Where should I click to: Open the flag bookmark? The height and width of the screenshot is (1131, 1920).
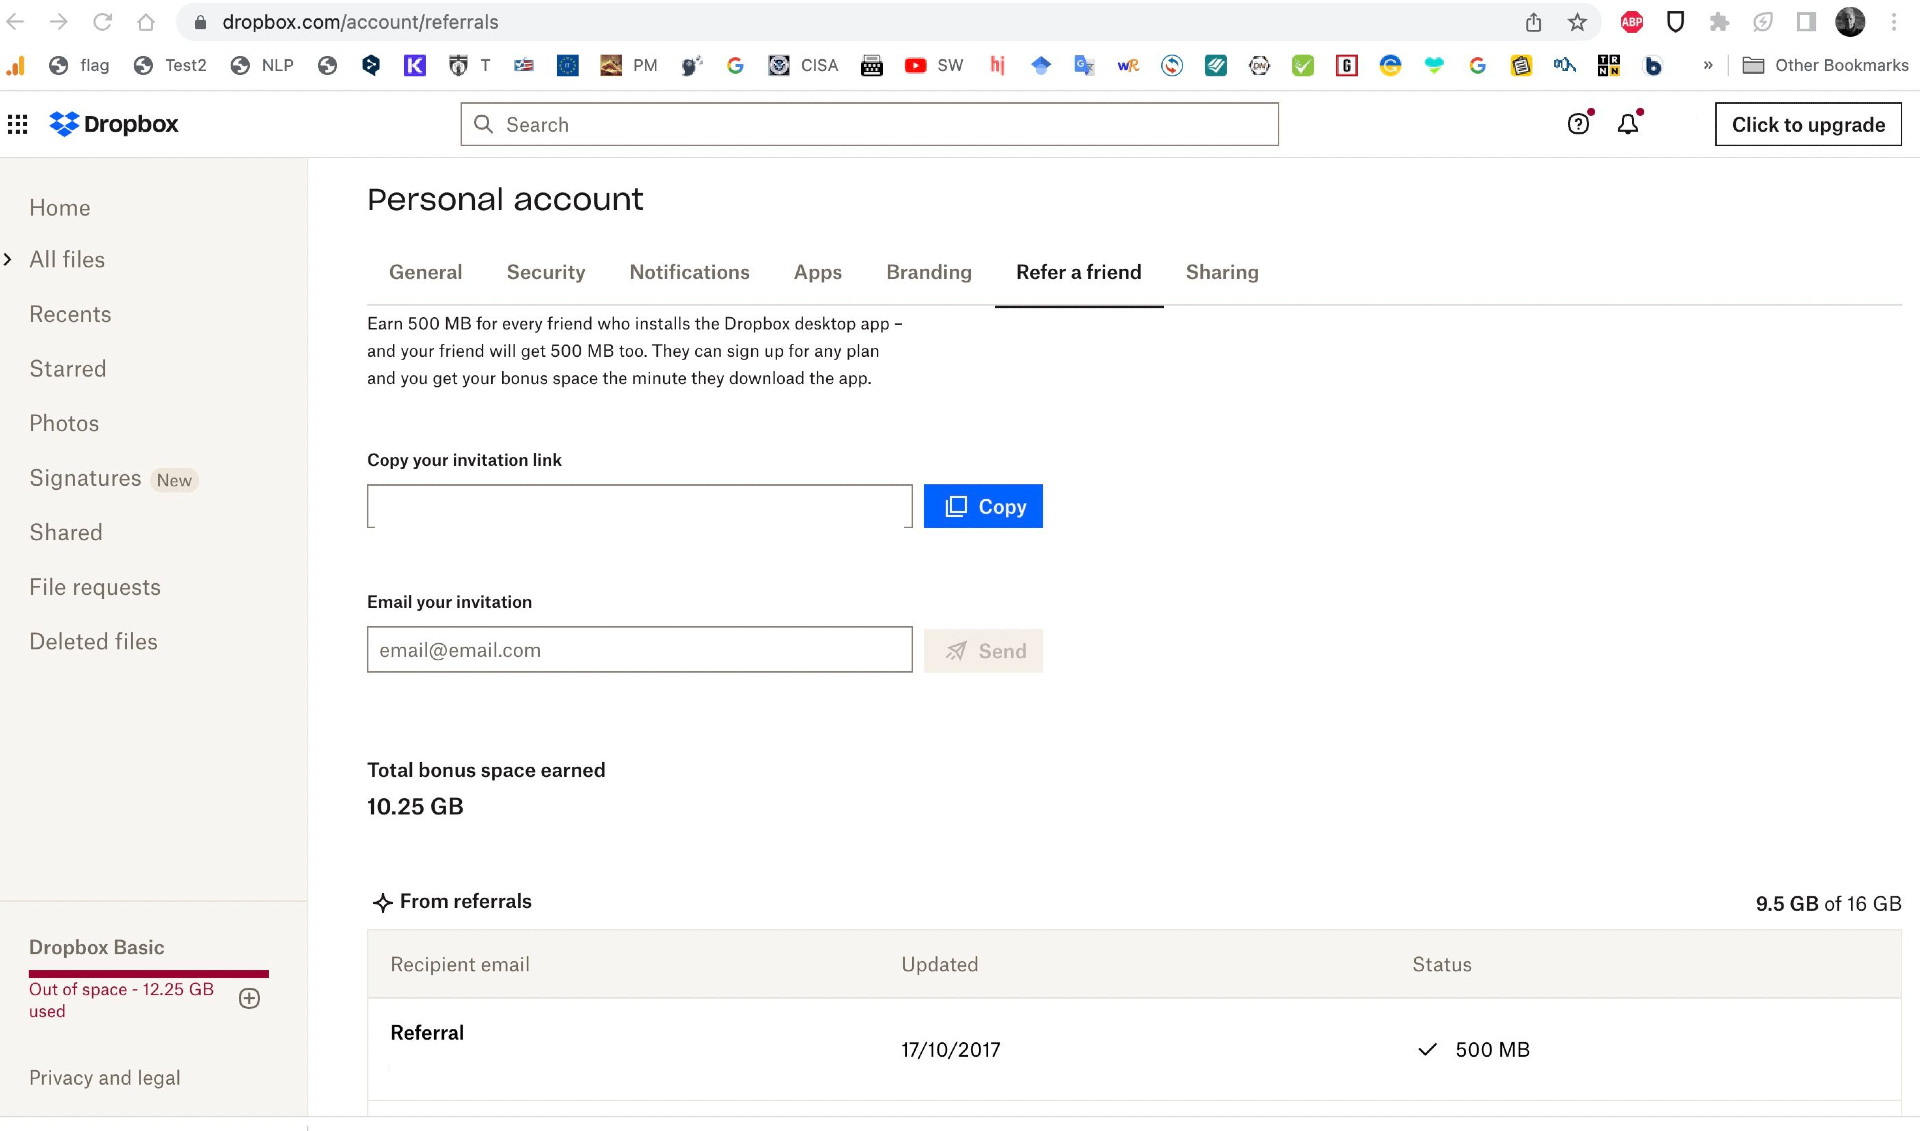click(79, 65)
